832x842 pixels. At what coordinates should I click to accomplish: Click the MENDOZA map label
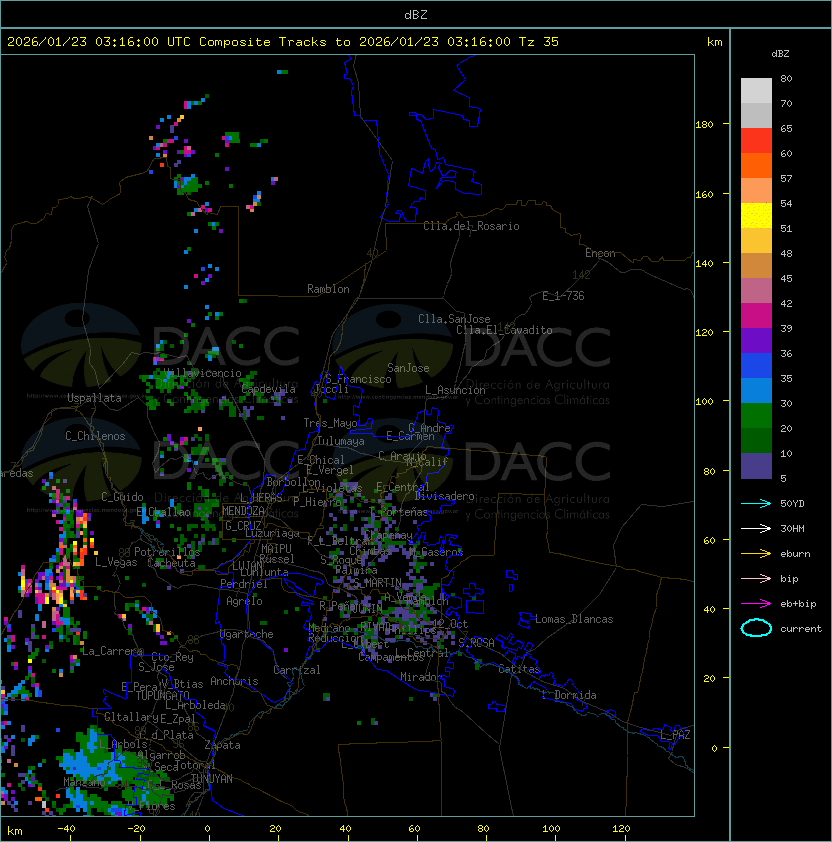[243, 511]
